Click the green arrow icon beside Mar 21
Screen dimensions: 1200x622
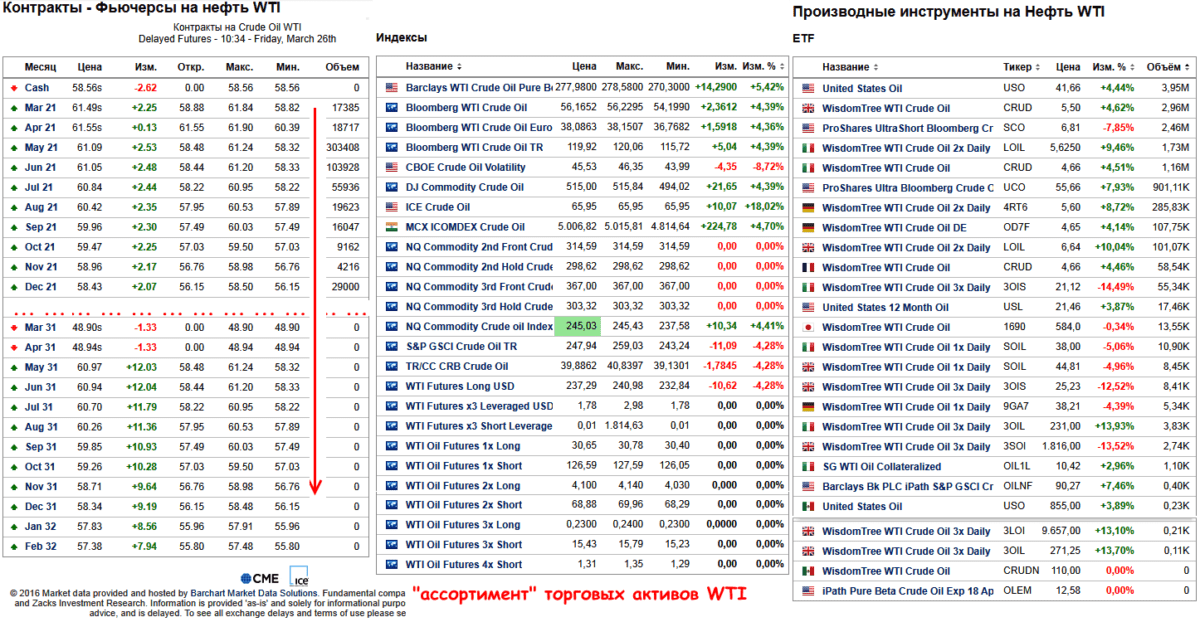pyautogui.click(x=13, y=108)
